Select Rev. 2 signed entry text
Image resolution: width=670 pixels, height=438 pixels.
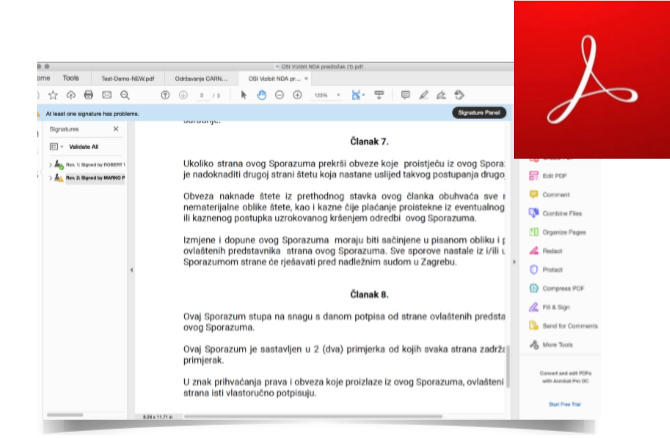coord(95,178)
